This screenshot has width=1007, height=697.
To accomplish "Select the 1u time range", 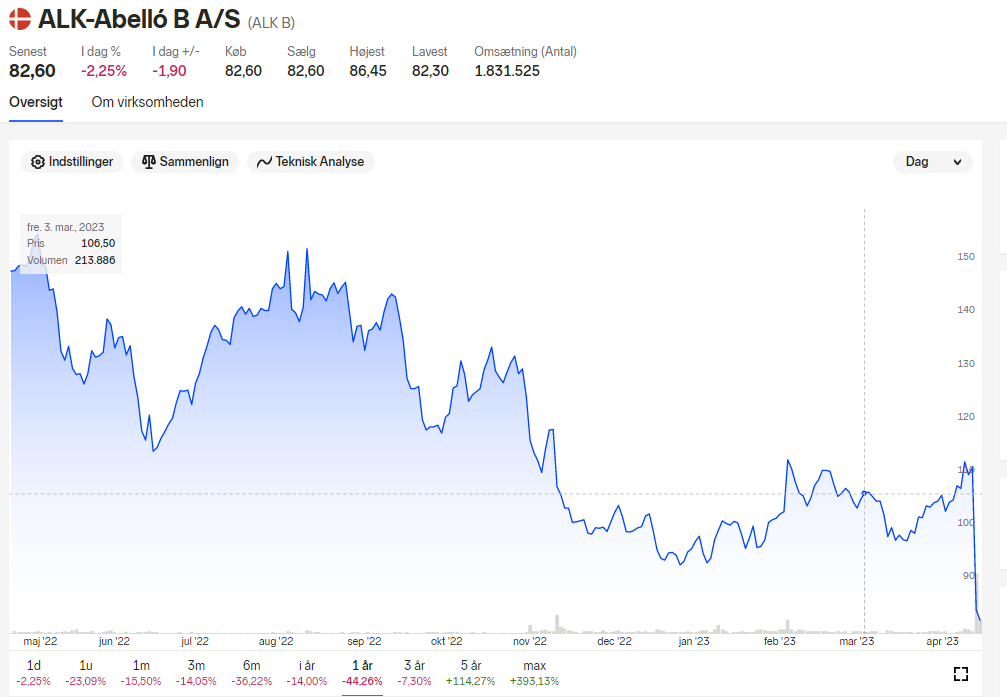I will click(85, 673).
